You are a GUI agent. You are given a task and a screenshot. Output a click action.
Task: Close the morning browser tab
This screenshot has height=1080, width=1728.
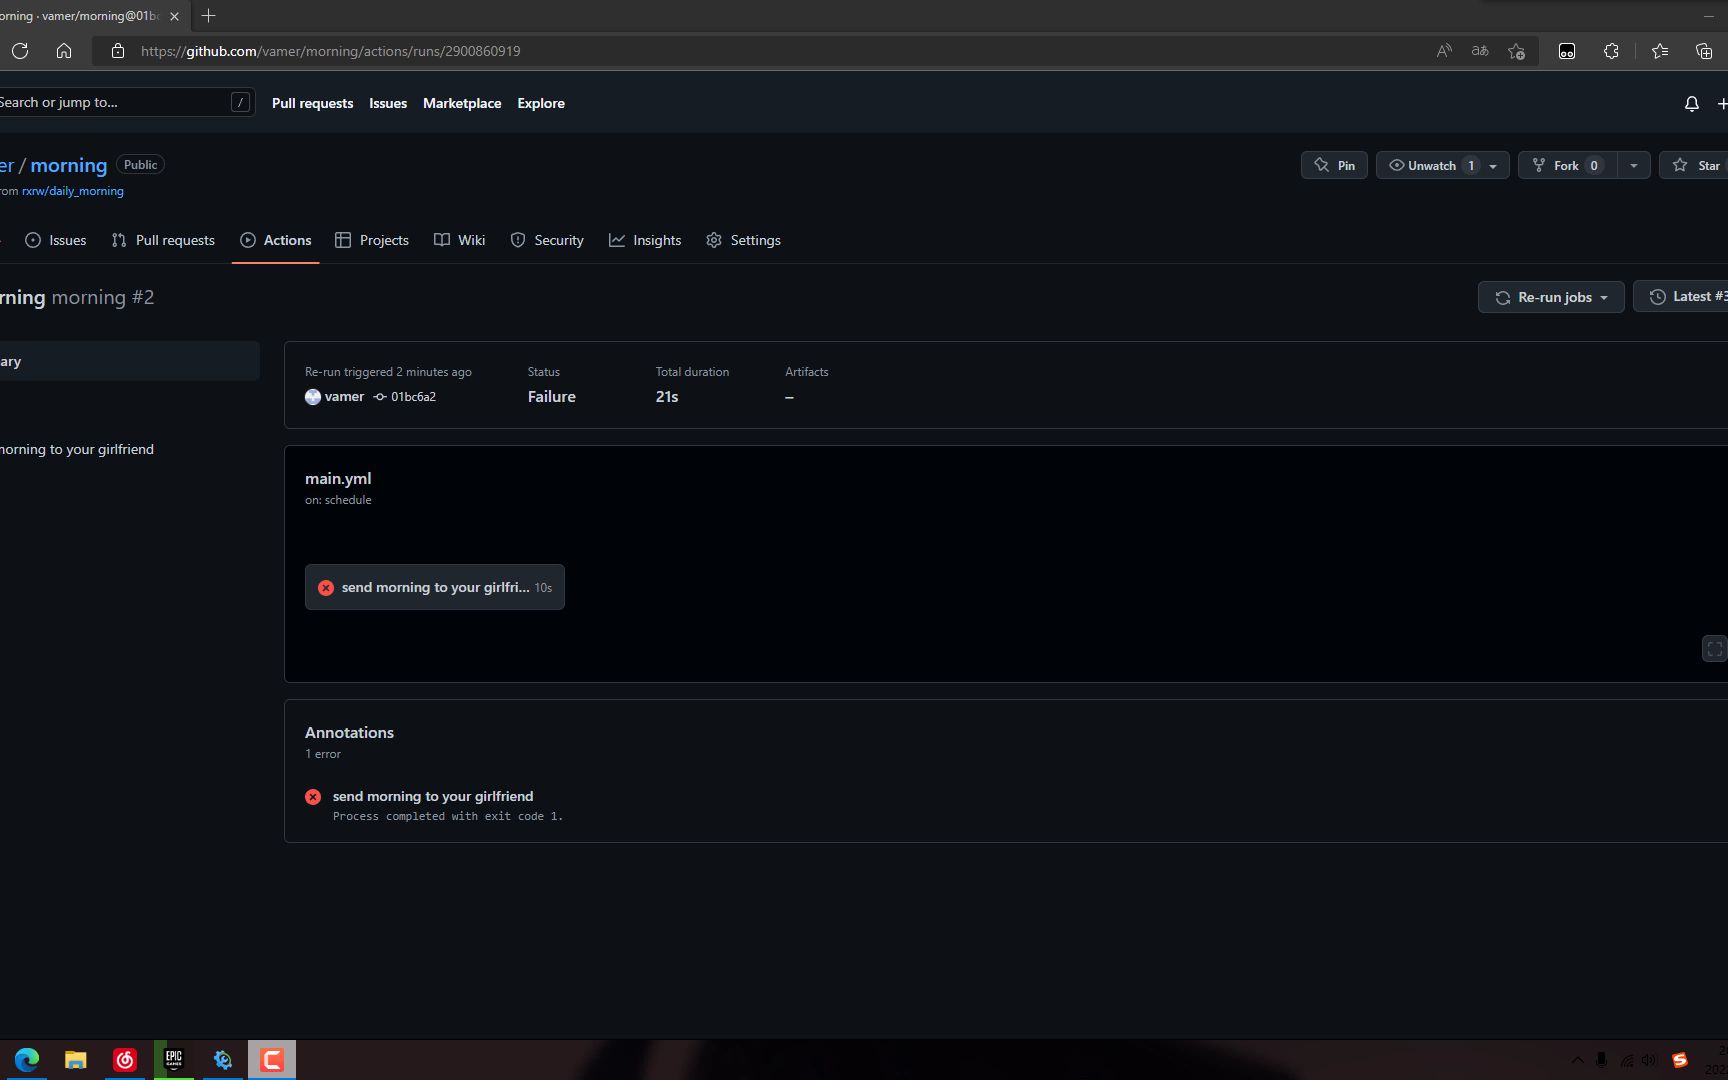click(x=174, y=16)
